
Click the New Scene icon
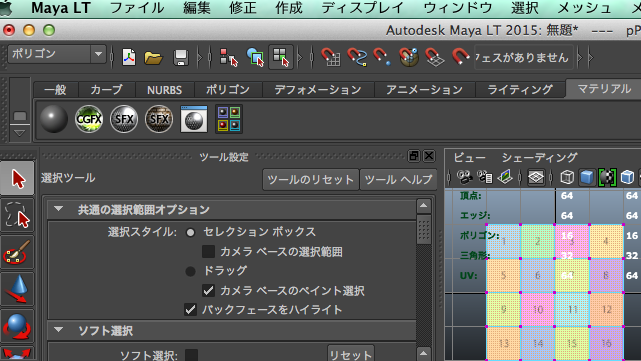(x=129, y=57)
